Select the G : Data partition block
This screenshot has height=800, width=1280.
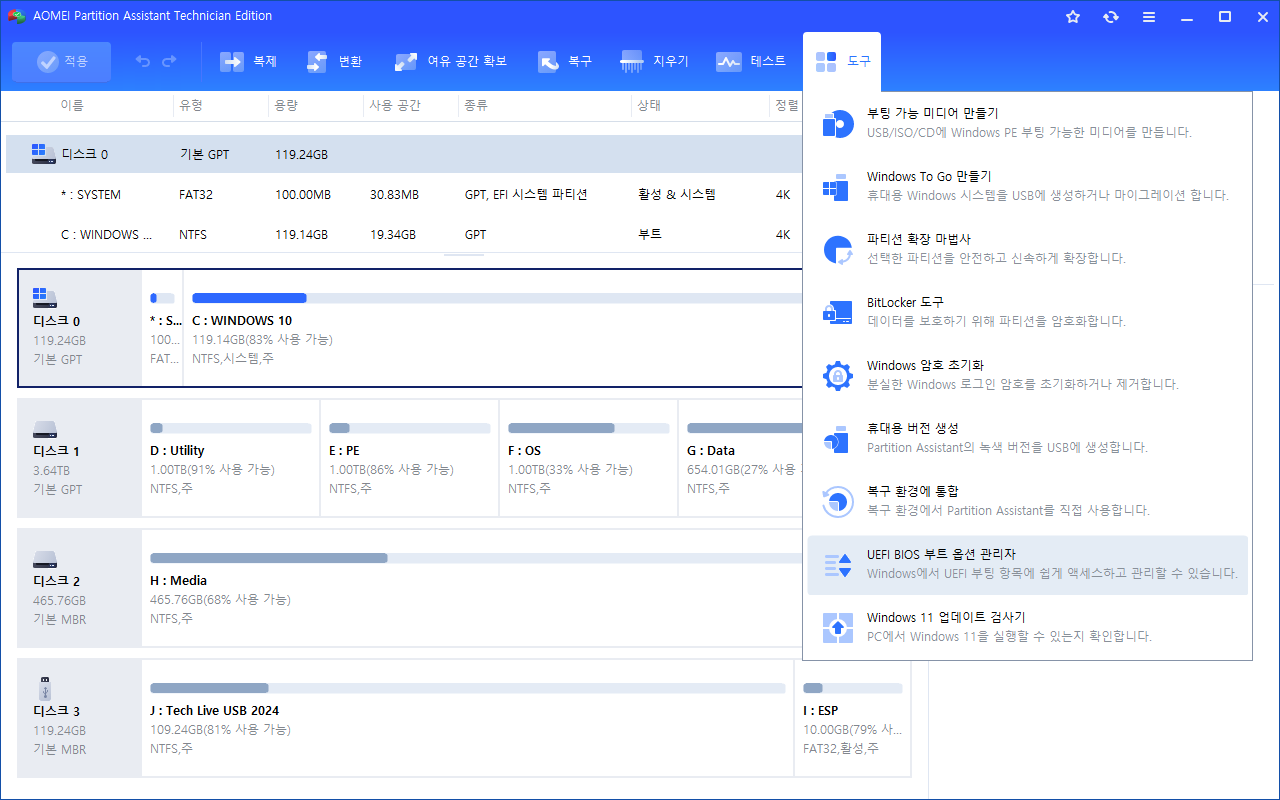pos(741,457)
